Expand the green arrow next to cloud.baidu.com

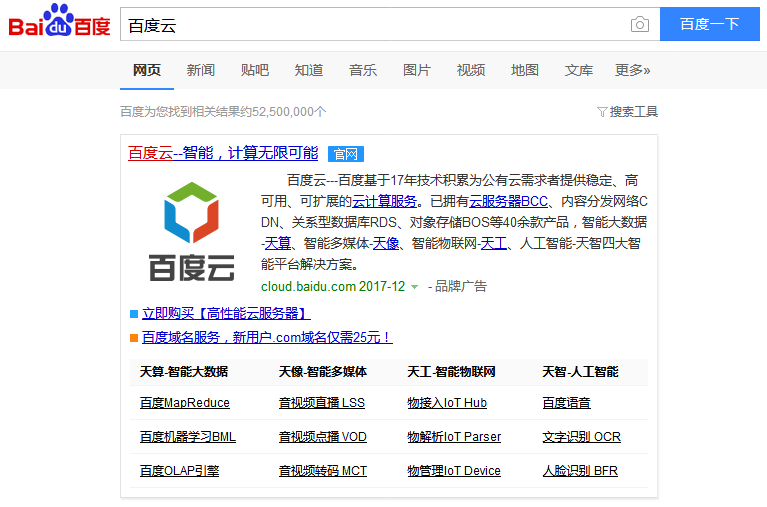click(414, 287)
